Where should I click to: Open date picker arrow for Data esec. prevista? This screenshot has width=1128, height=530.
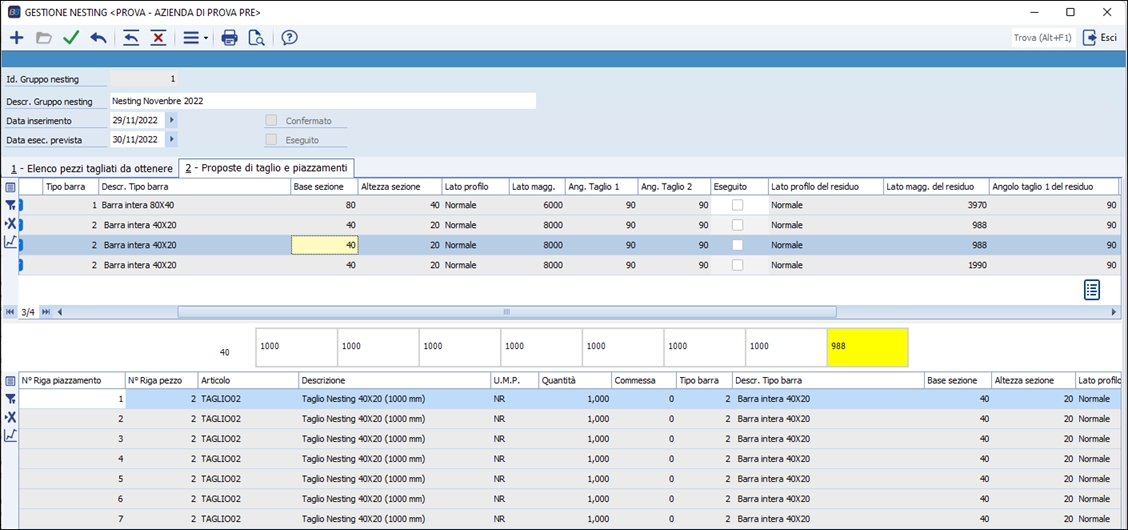pyautogui.click(x=172, y=140)
